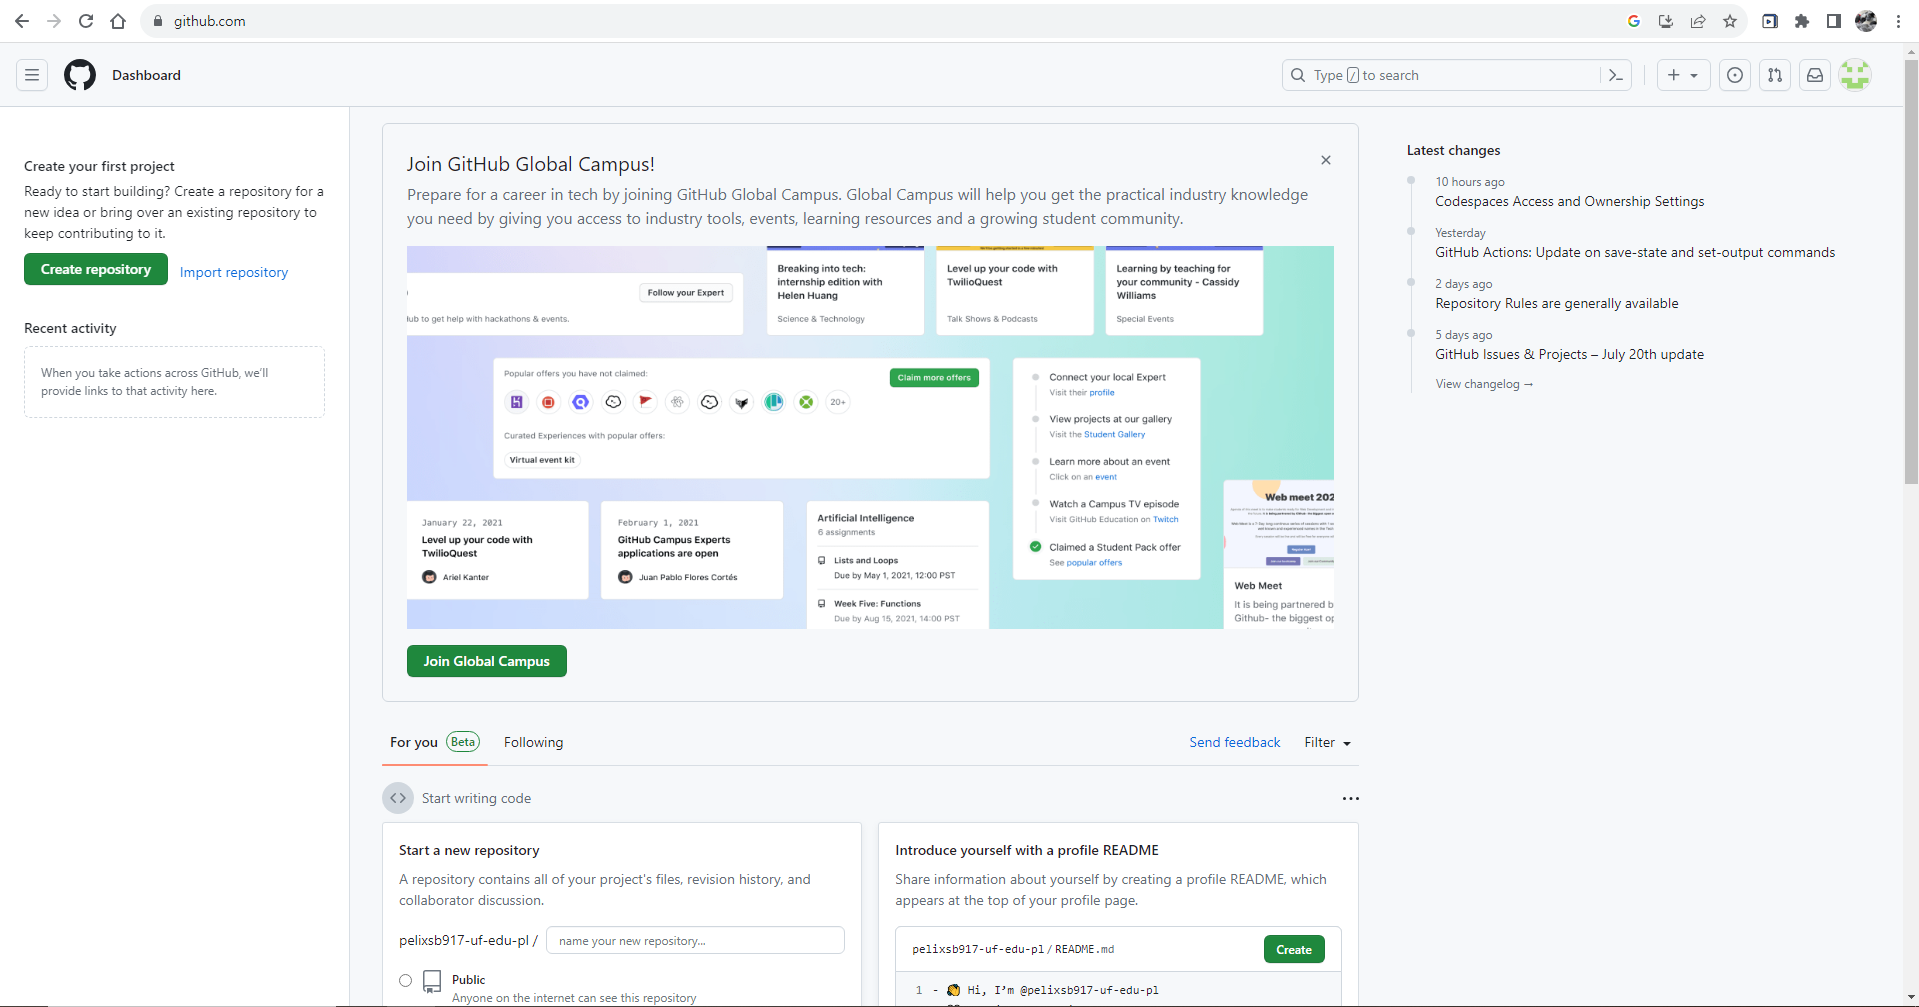The height and width of the screenshot is (1007, 1919).
Task: Click the Google icon in address bar
Action: (x=1634, y=21)
